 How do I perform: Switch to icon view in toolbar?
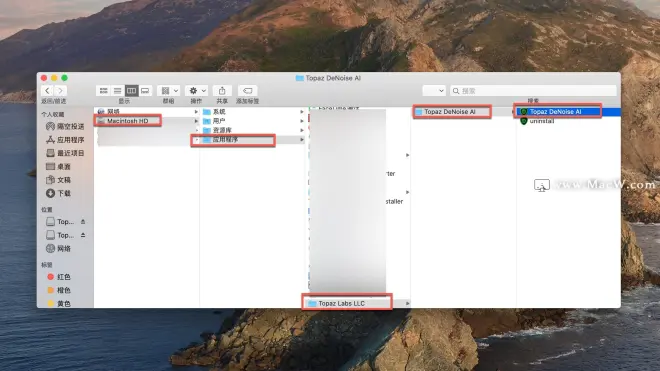(104, 91)
